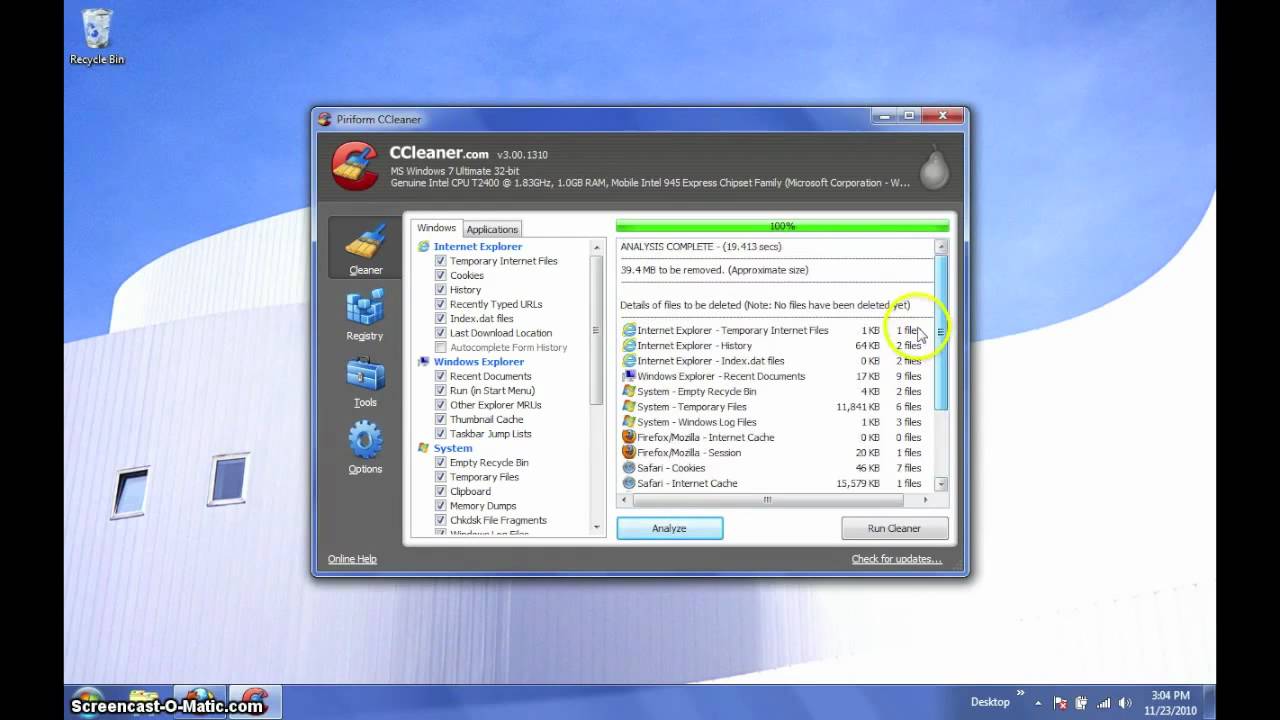Click the CCleaner logo in the header
Image resolution: width=1280 pixels, height=720 pixels.
coord(355,165)
